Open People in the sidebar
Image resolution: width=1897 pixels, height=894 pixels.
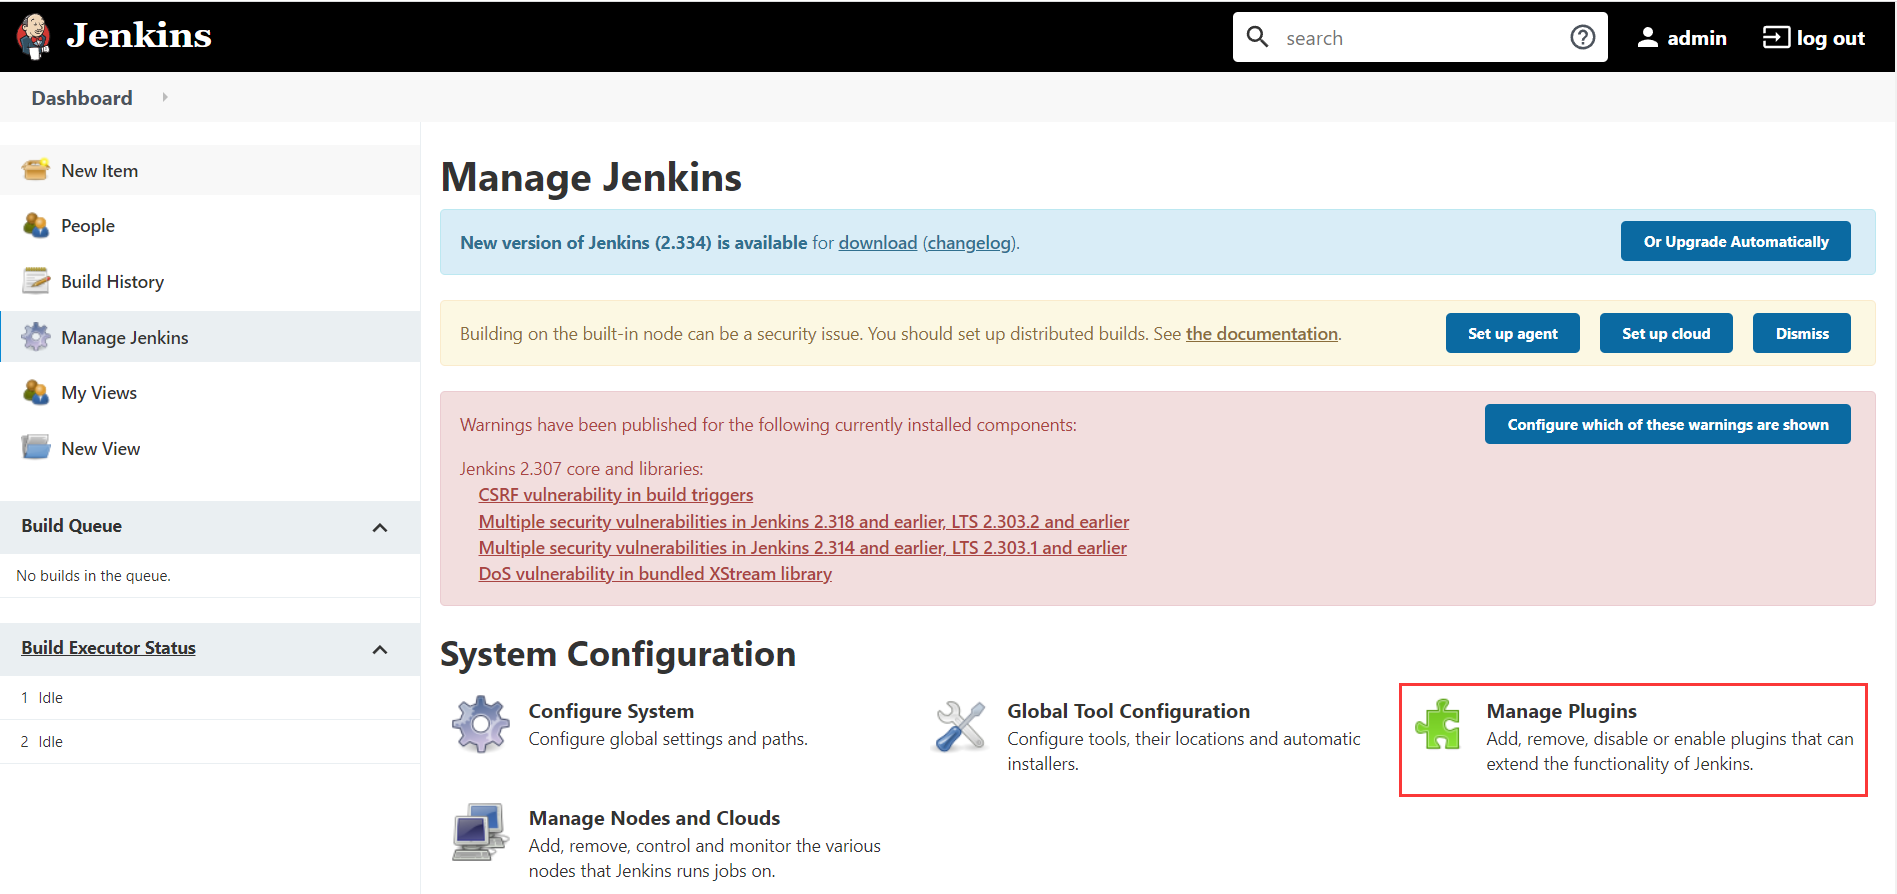click(x=88, y=226)
